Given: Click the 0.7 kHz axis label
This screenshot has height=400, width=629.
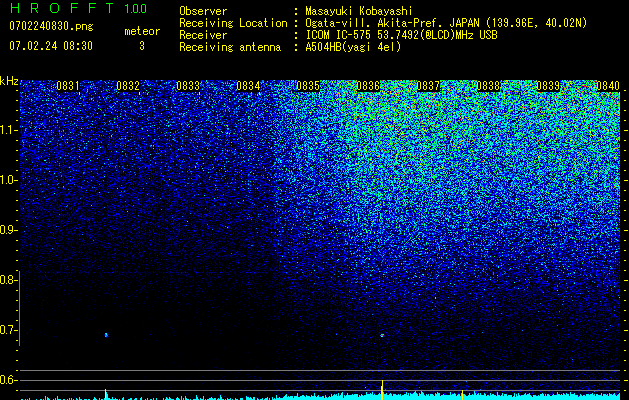Looking at the screenshot, I should tap(7, 330).
